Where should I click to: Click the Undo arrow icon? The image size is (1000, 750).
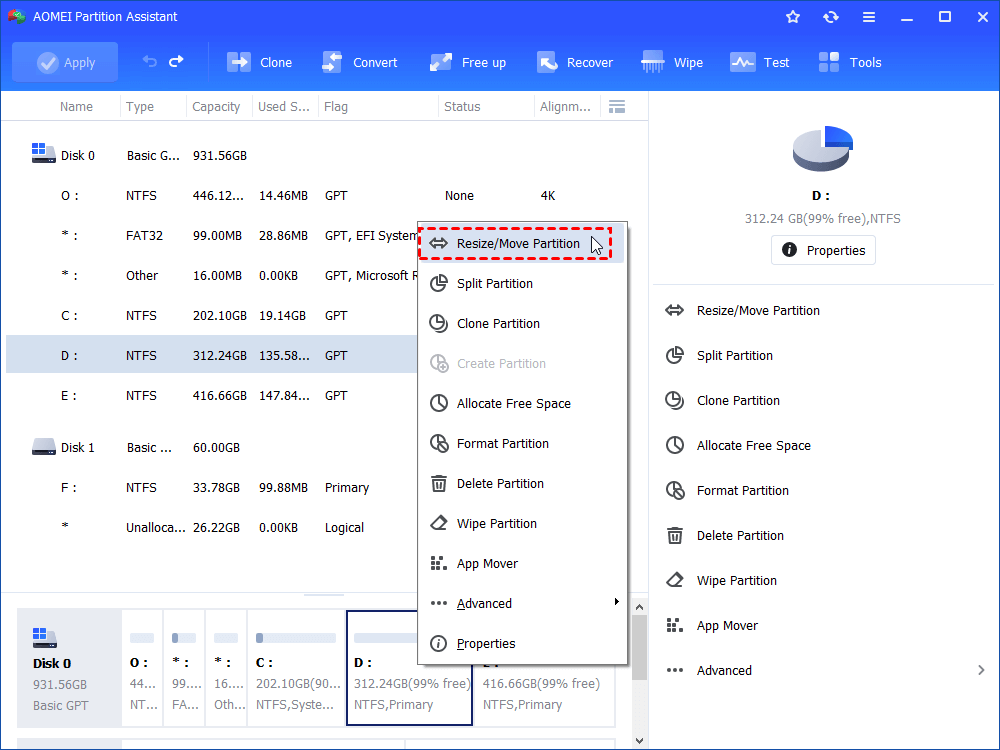coord(151,61)
